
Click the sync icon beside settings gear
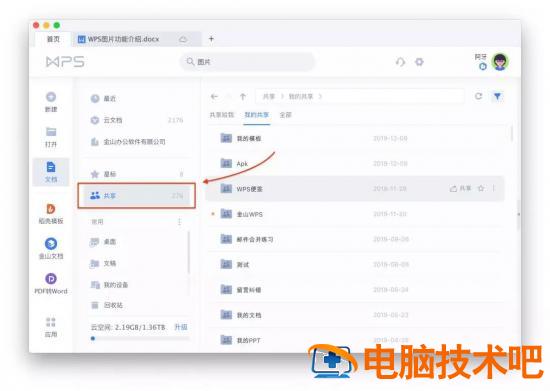(401, 62)
